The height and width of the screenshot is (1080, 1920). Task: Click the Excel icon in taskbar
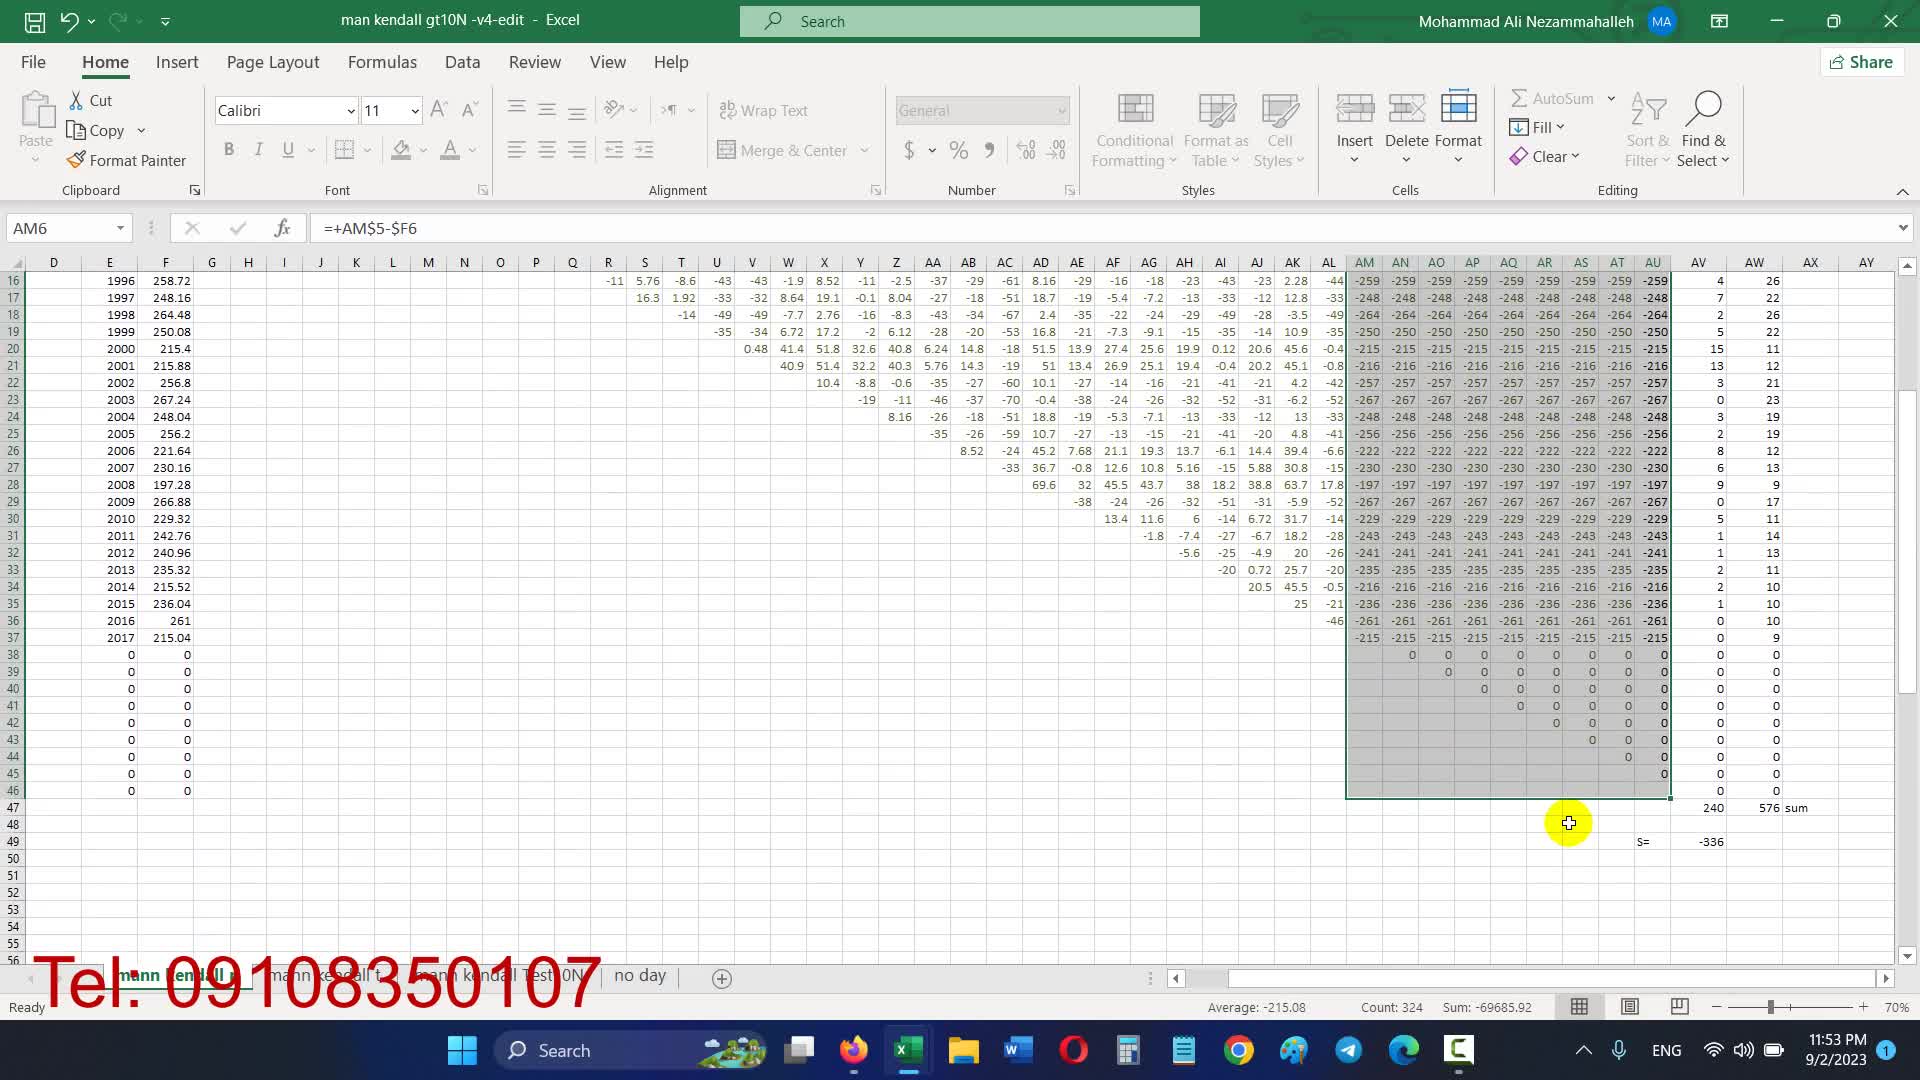pos(907,1050)
